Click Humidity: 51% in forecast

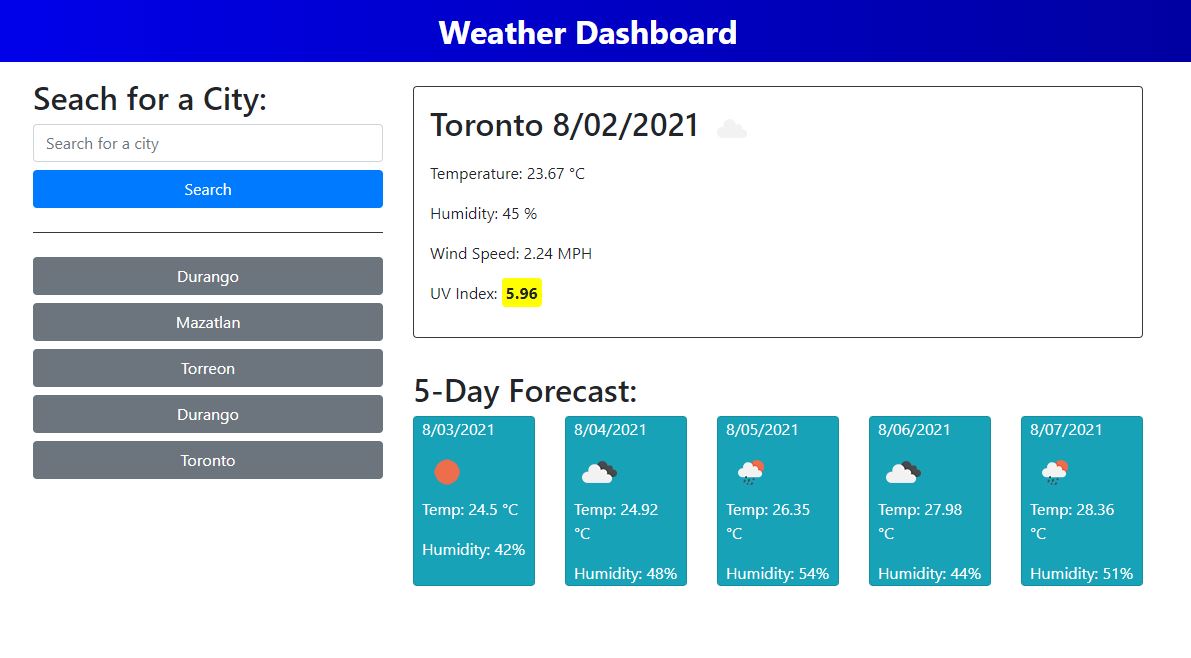[x=1081, y=574]
